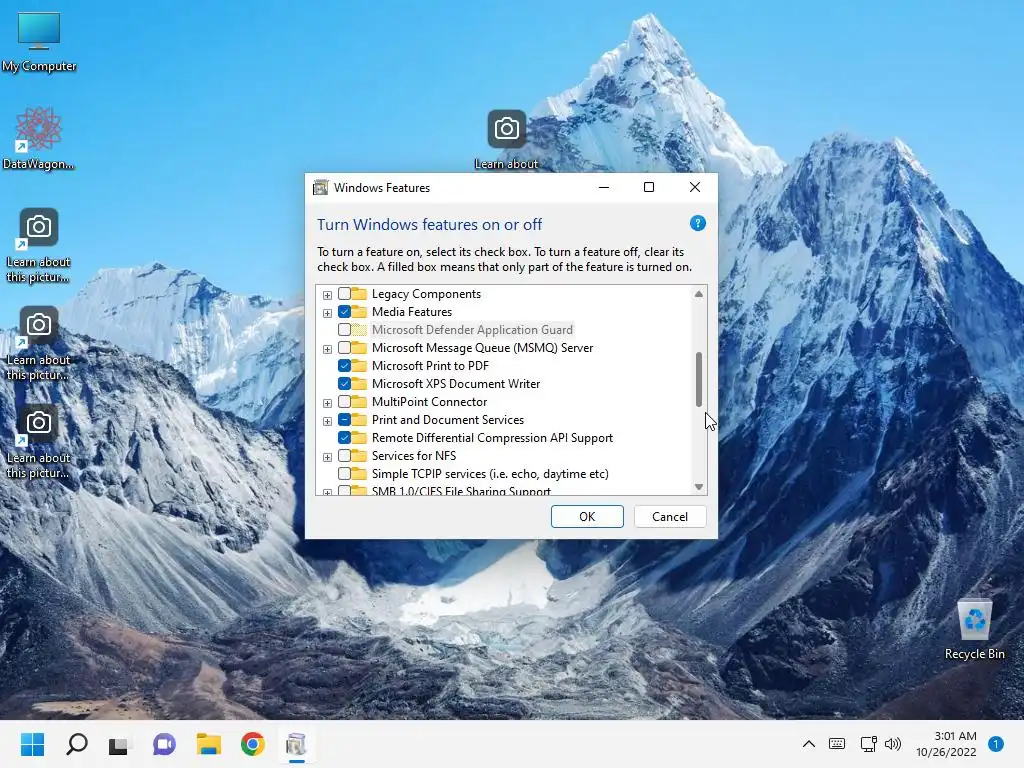
Task: Open the My Computer desktop icon
Action: tap(39, 42)
